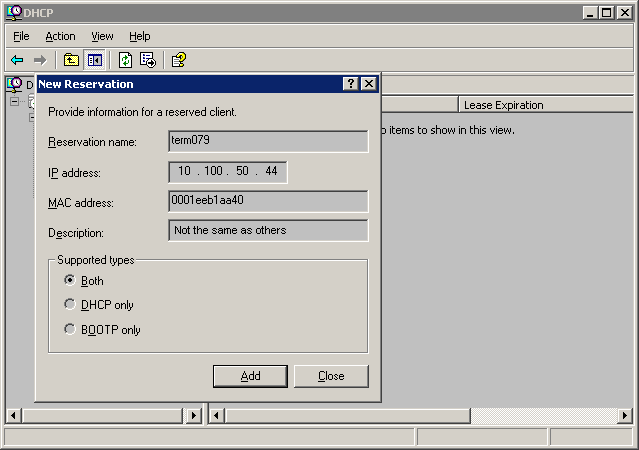Click the Forward arrow toolbar icon
Viewport: 639px width, 450px height.
[x=40, y=60]
